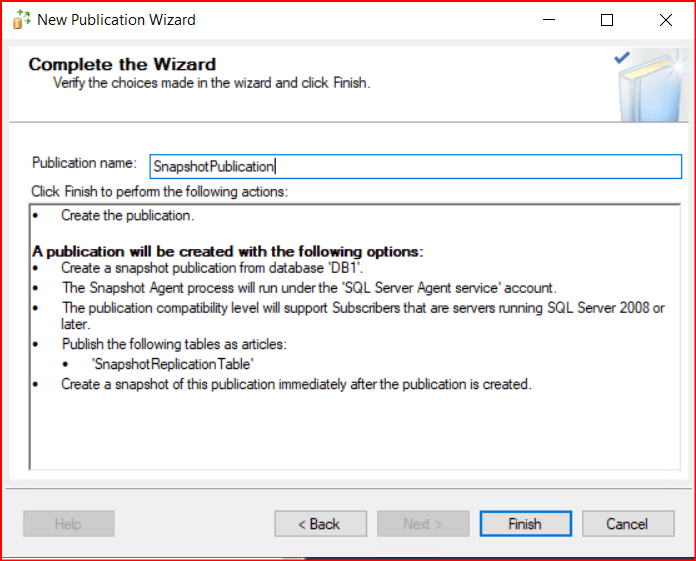
Task: Cancel the New Publication Wizard
Action: pos(627,524)
